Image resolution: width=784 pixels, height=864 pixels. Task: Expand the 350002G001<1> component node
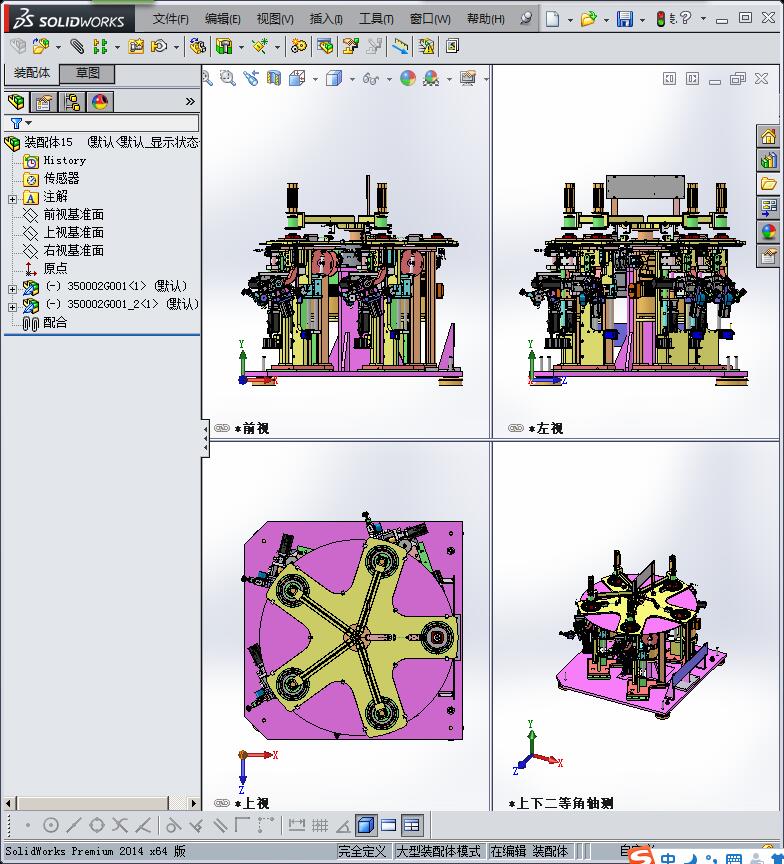(12, 289)
